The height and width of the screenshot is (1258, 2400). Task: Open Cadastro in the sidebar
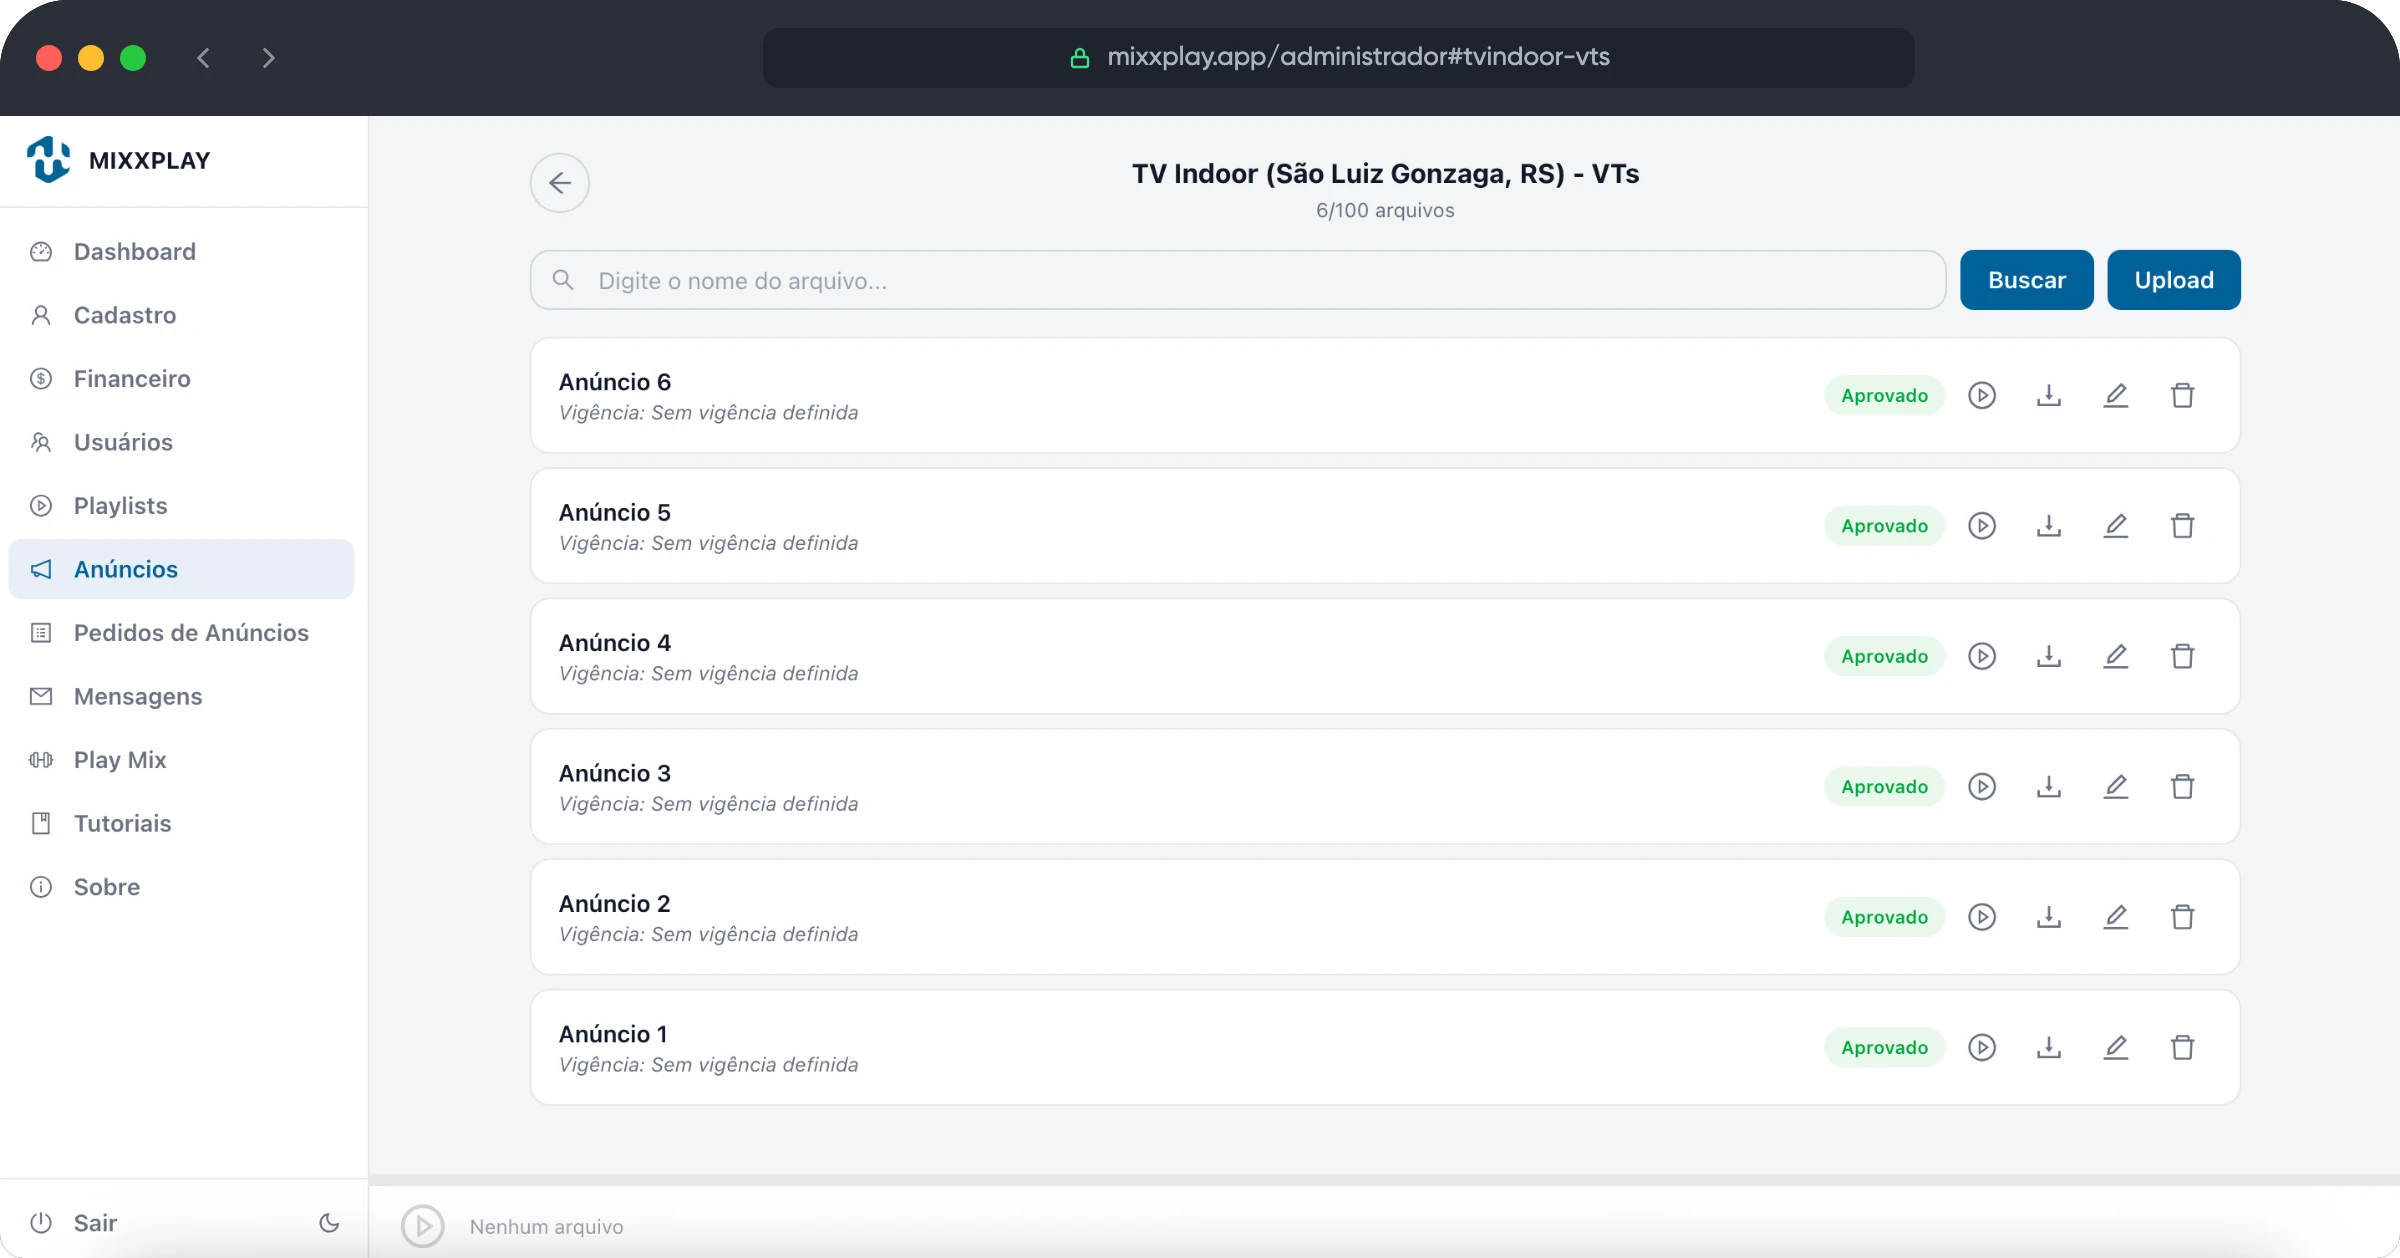[x=181, y=315]
